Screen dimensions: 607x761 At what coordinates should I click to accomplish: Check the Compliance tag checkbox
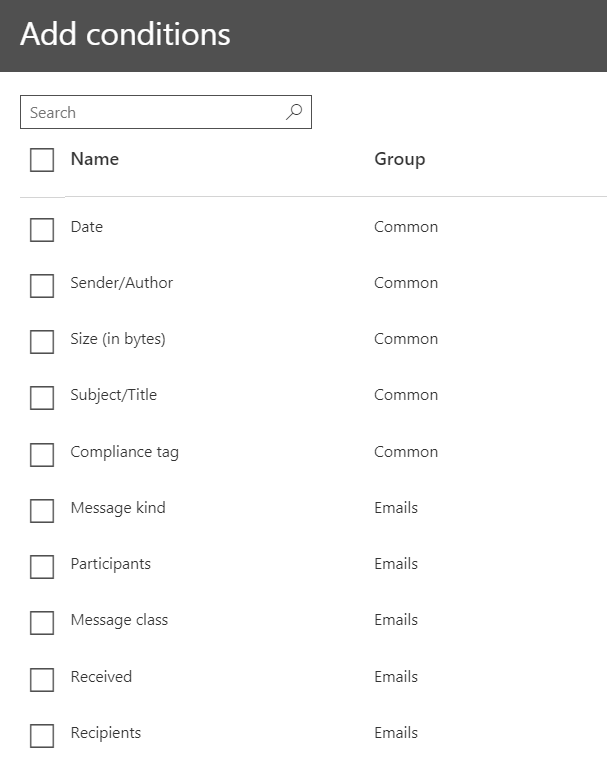click(42, 454)
